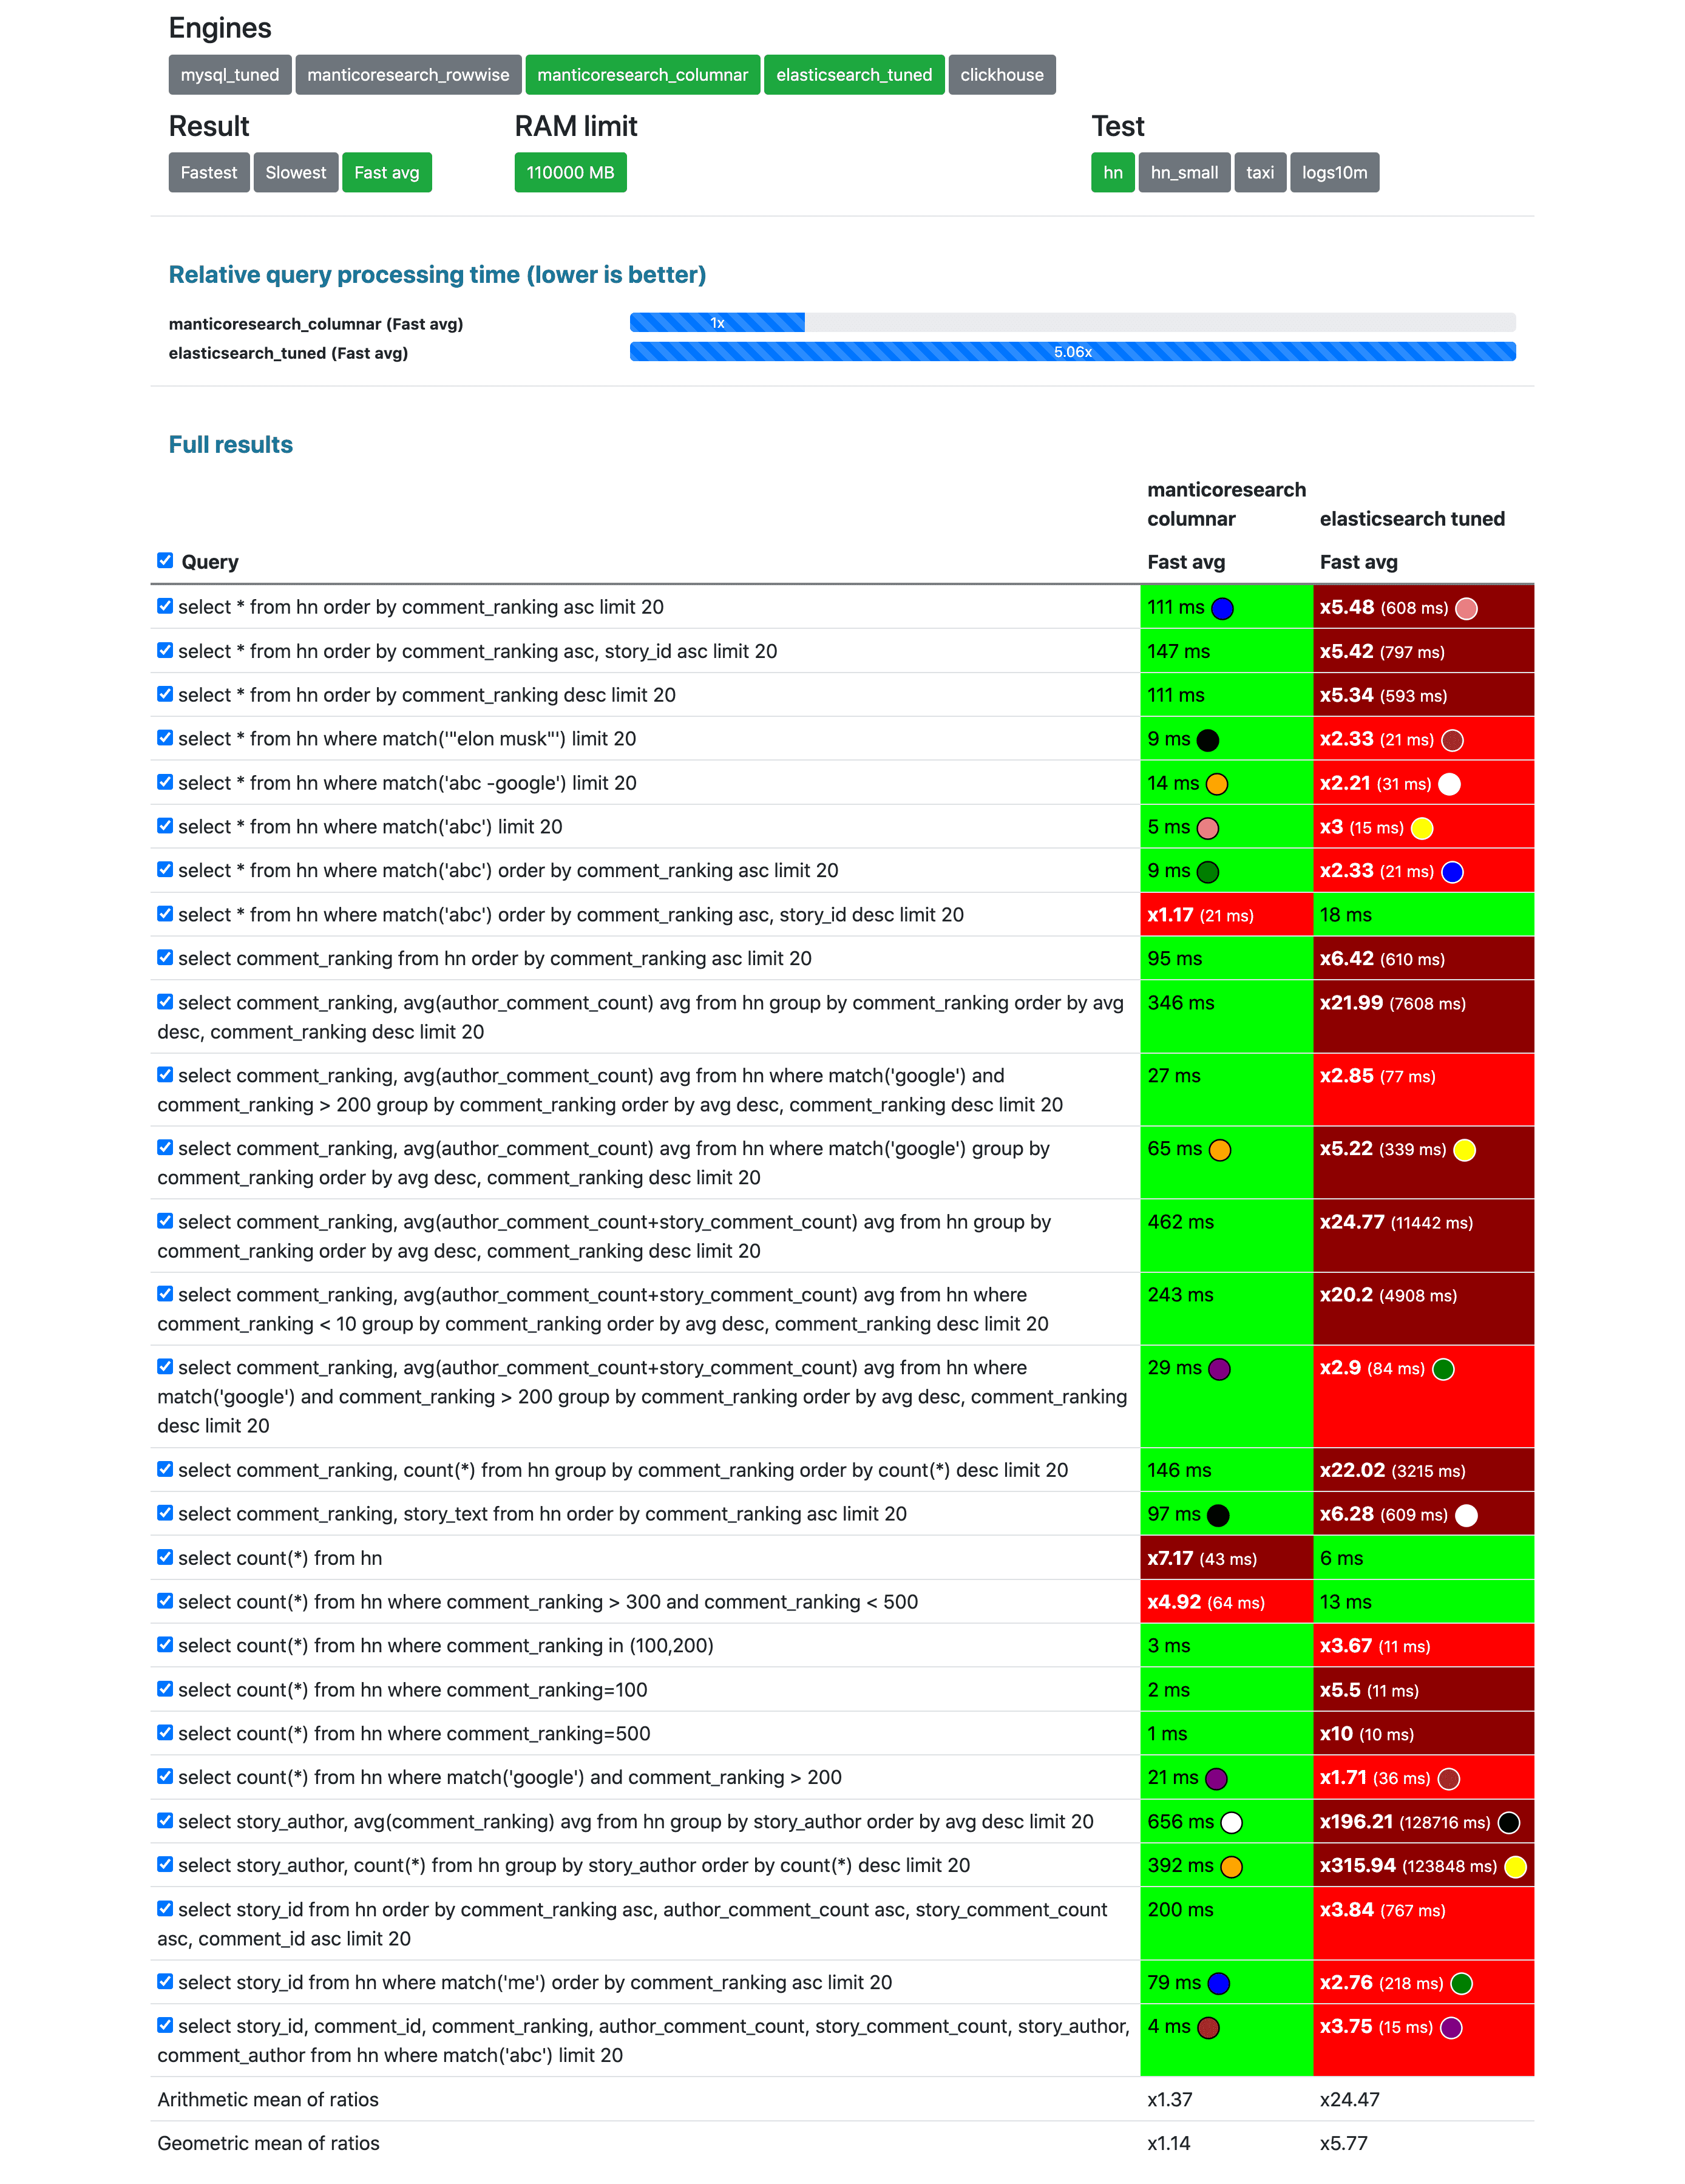Uncheck the 'select count(*) from hn' checkbox
Screen dimensions: 1685x2184
coord(165,1556)
